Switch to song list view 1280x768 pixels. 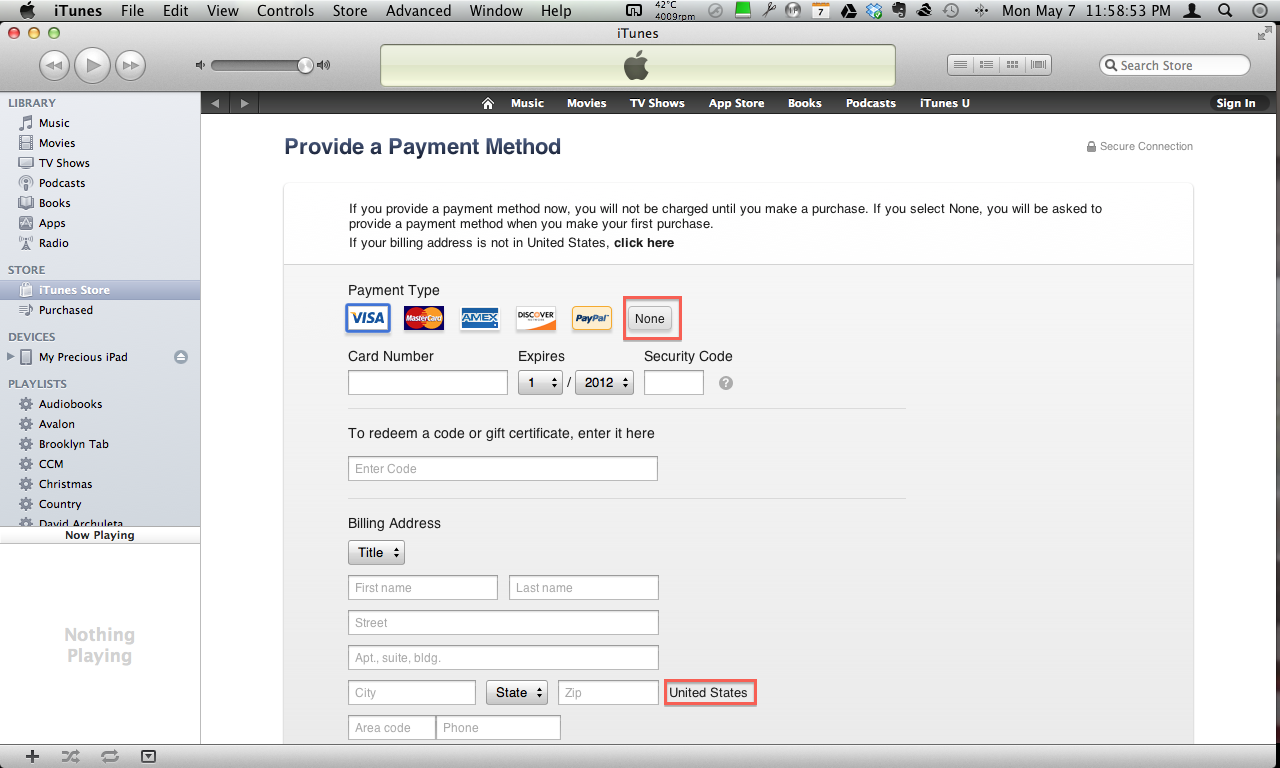coord(960,65)
